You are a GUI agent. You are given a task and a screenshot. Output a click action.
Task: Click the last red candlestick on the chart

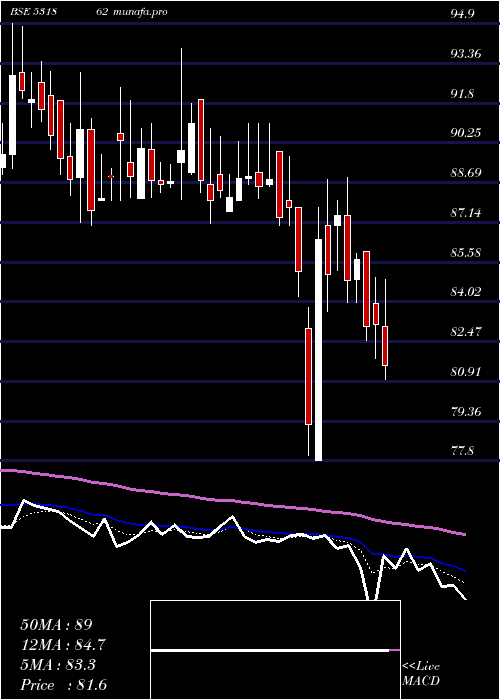385,346
